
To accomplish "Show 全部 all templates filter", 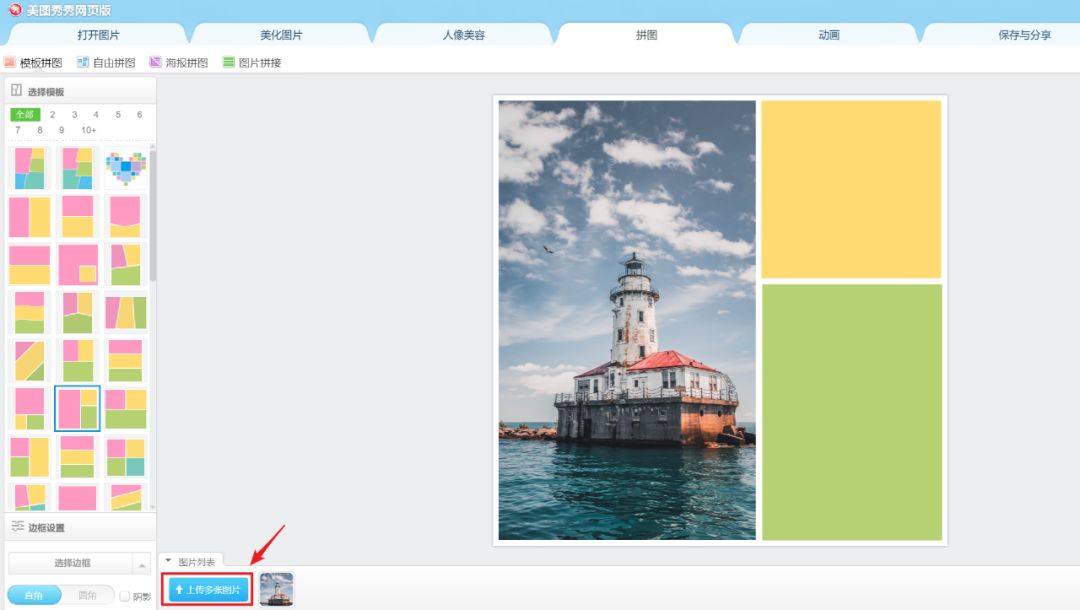I will tap(25, 114).
